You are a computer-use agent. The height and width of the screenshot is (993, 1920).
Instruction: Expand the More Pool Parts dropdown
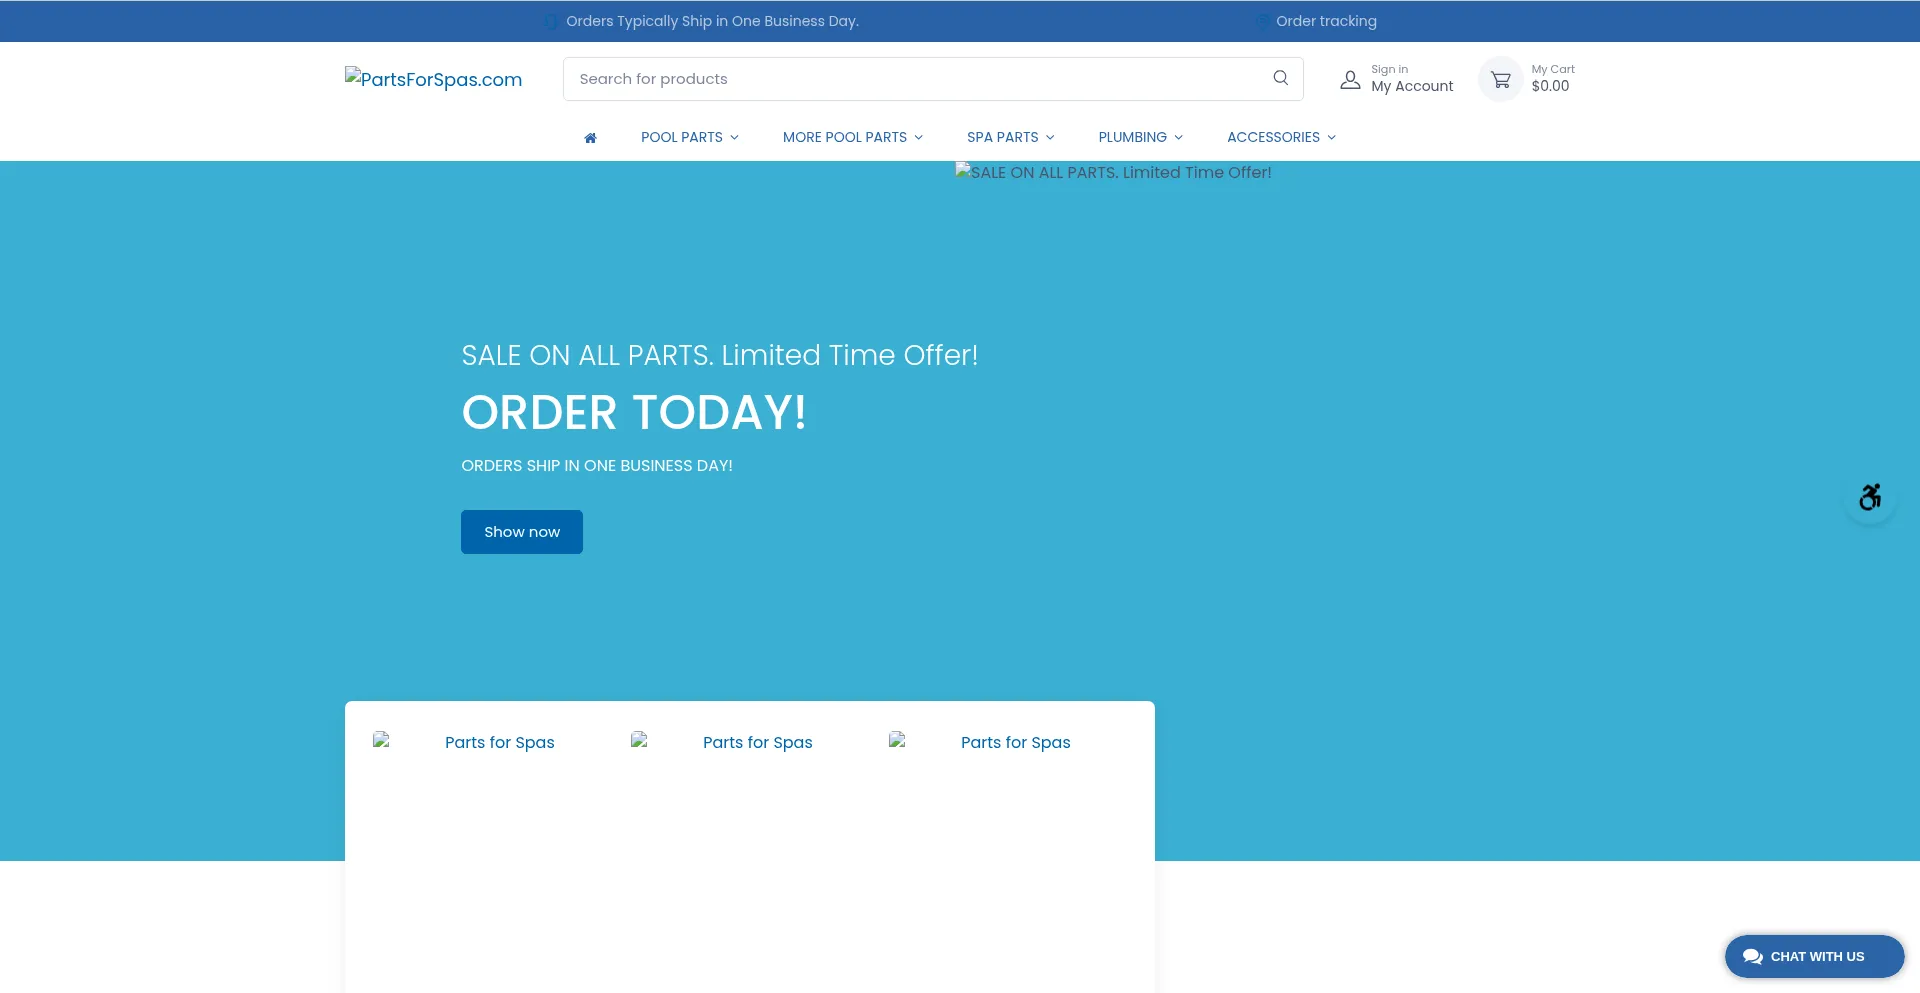(852, 137)
